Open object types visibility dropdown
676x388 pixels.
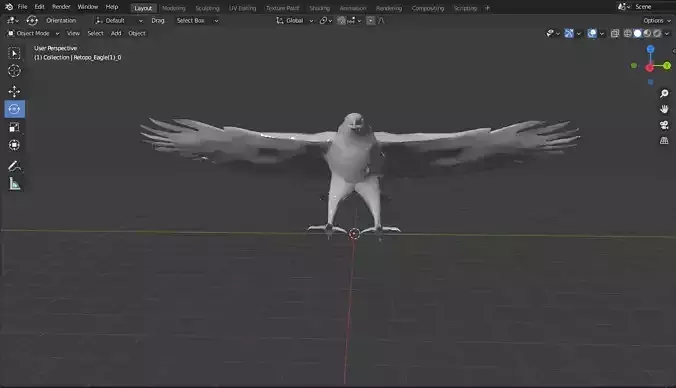[553, 33]
